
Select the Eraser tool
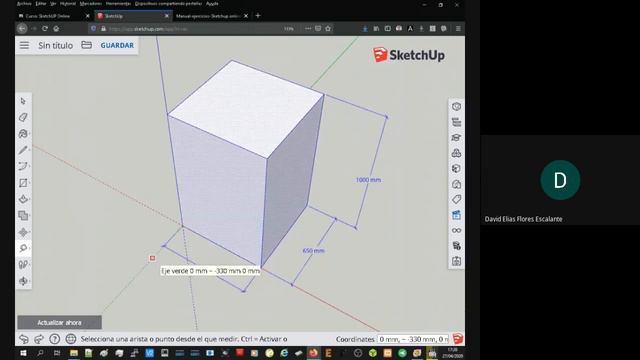(x=23, y=118)
